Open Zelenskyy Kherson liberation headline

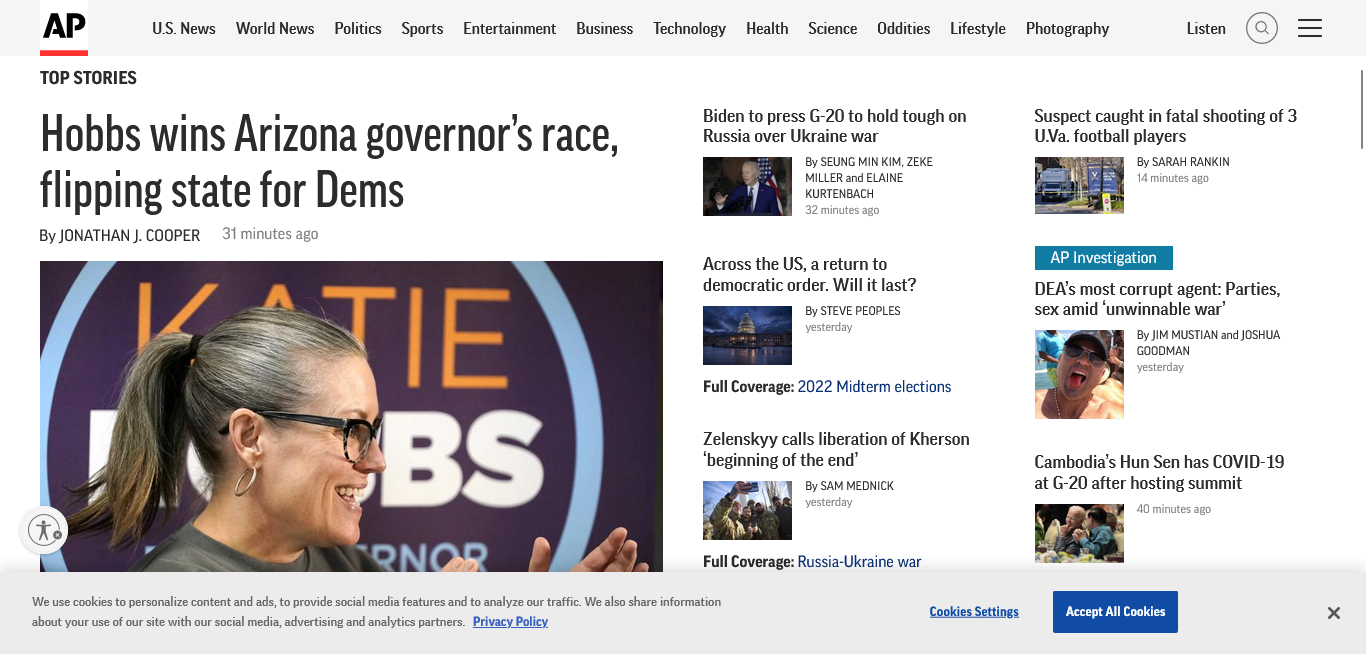(836, 449)
